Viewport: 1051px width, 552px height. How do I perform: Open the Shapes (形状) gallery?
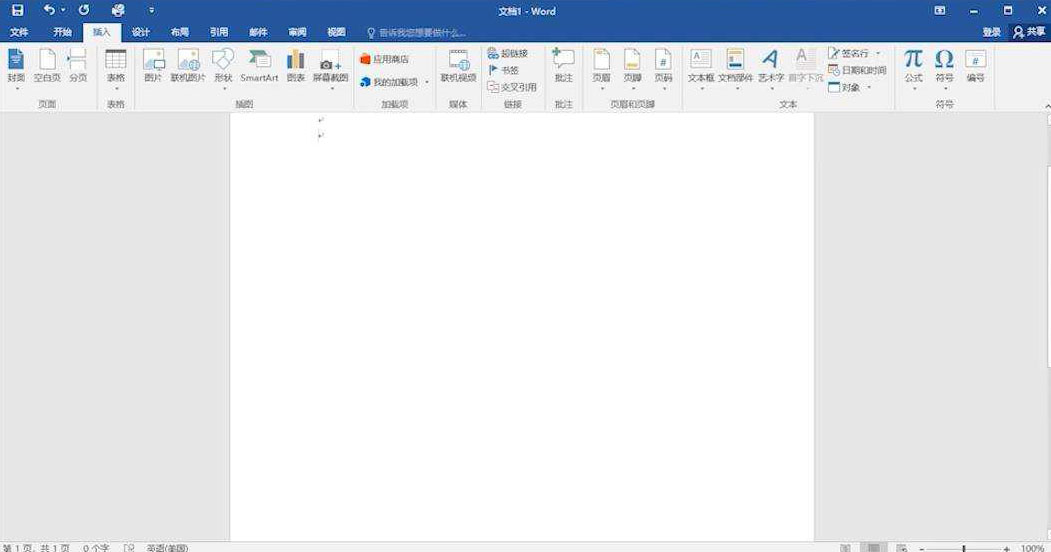(223, 67)
